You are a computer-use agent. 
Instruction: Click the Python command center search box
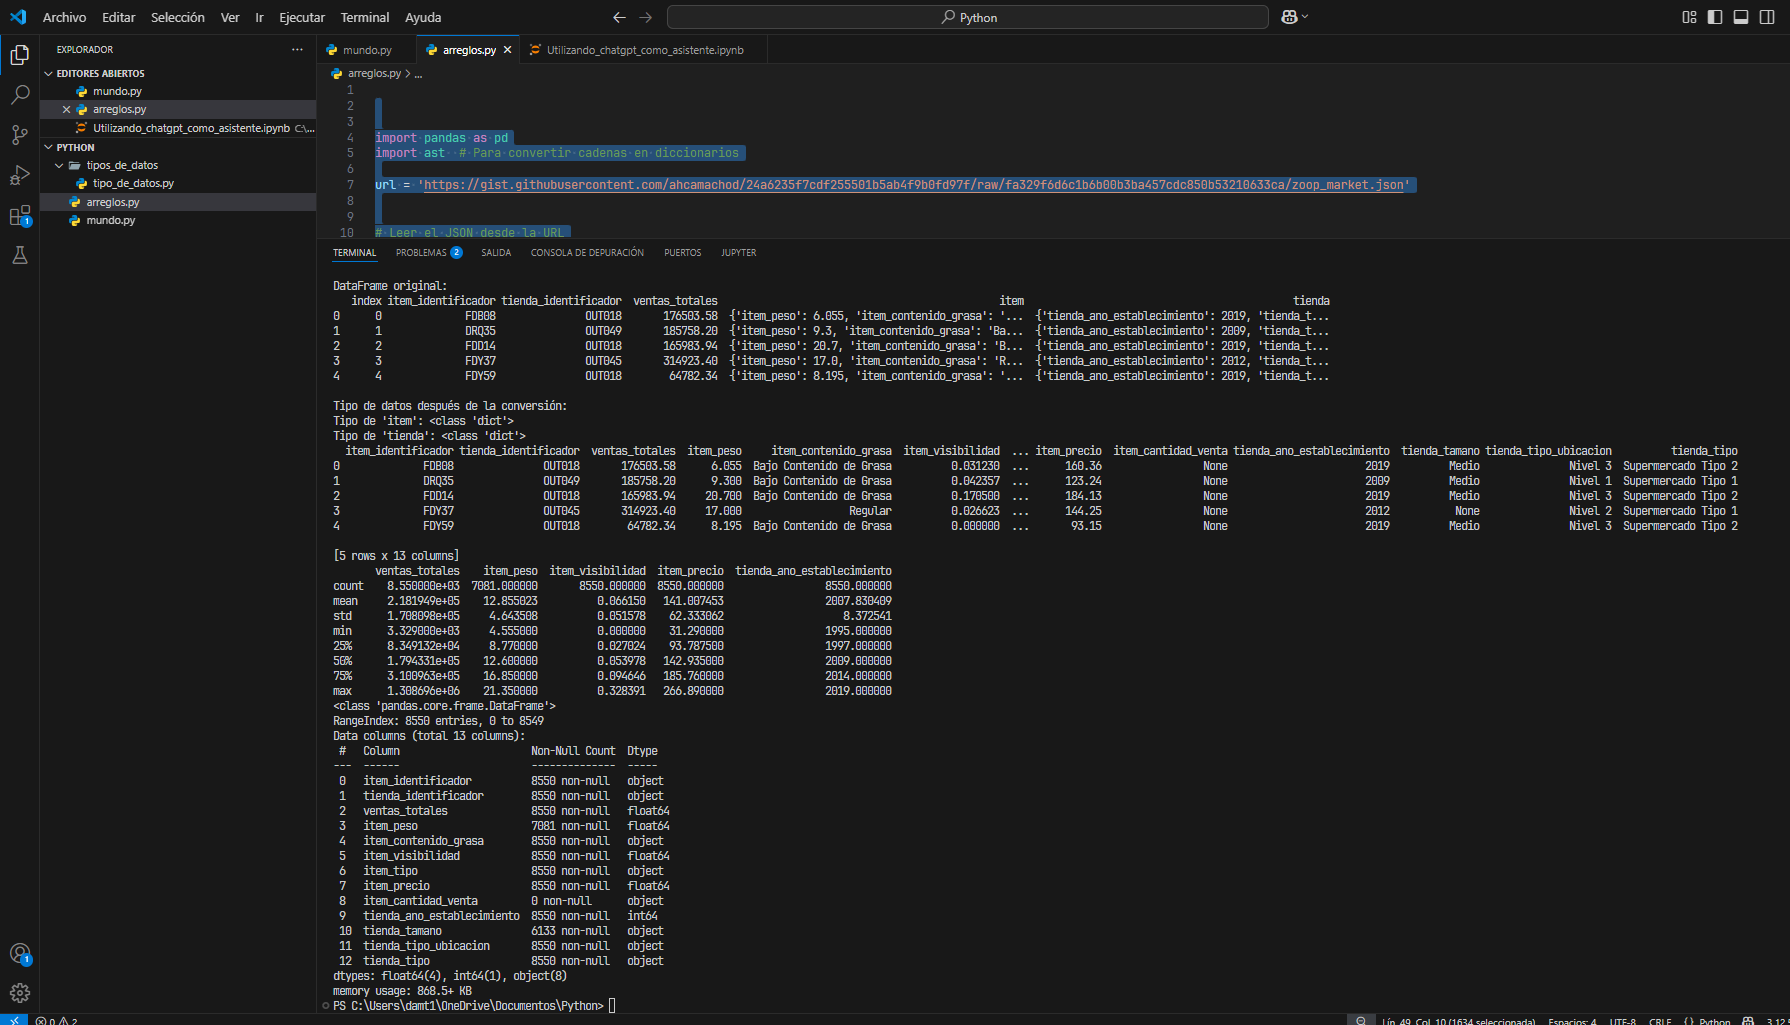968,17
